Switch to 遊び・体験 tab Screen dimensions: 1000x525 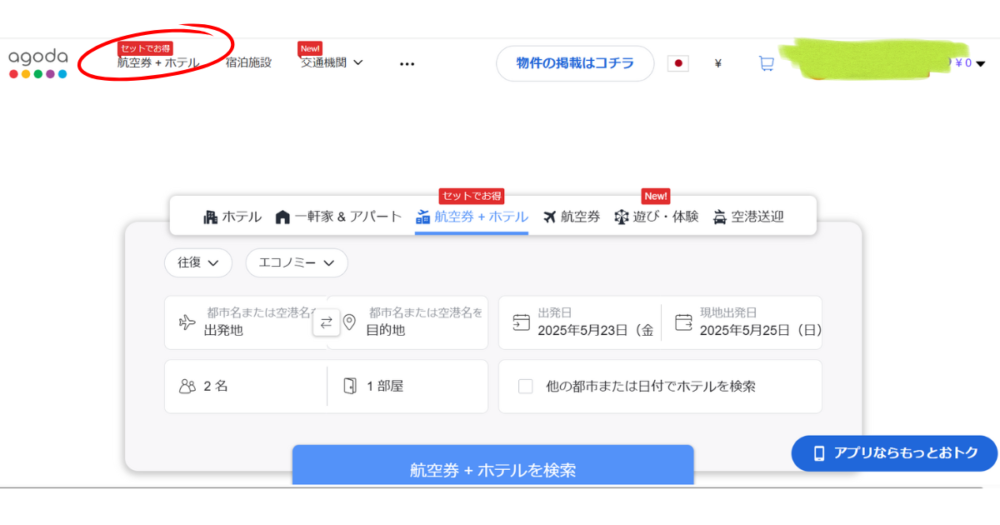[656, 217]
